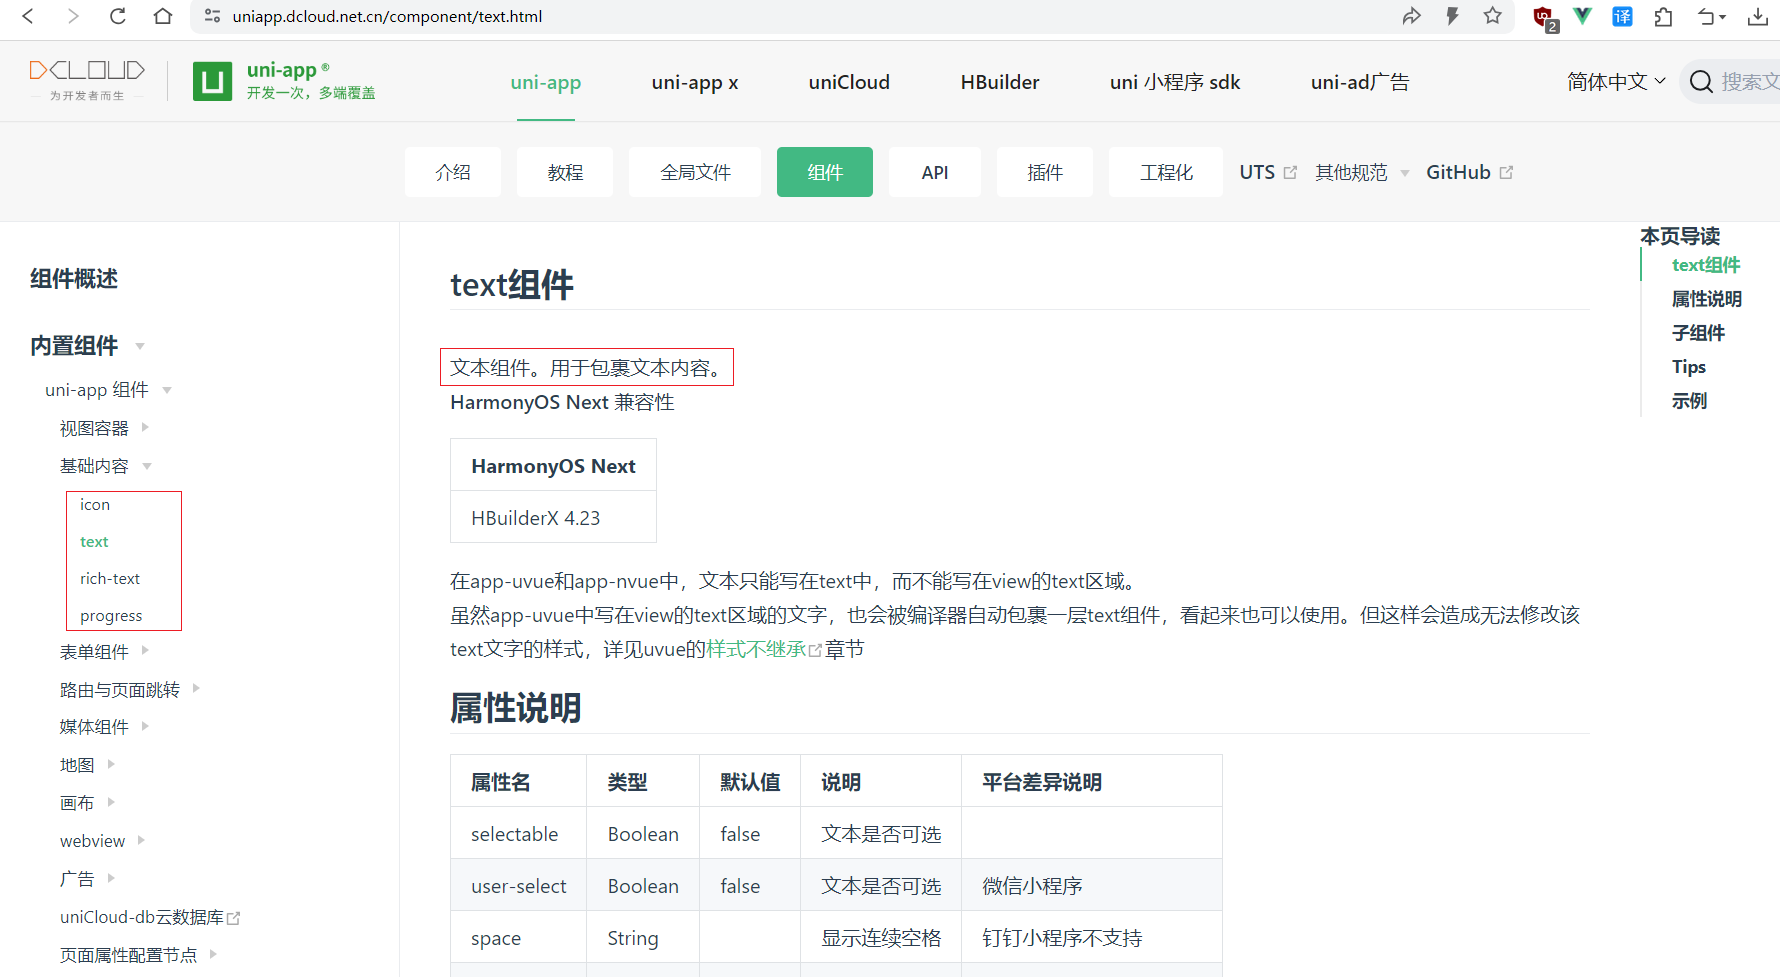Viewport: 1780px width, 977px height.
Task: Open the uBlock shield extension icon
Action: pyautogui.click(x=1544, y=18)
